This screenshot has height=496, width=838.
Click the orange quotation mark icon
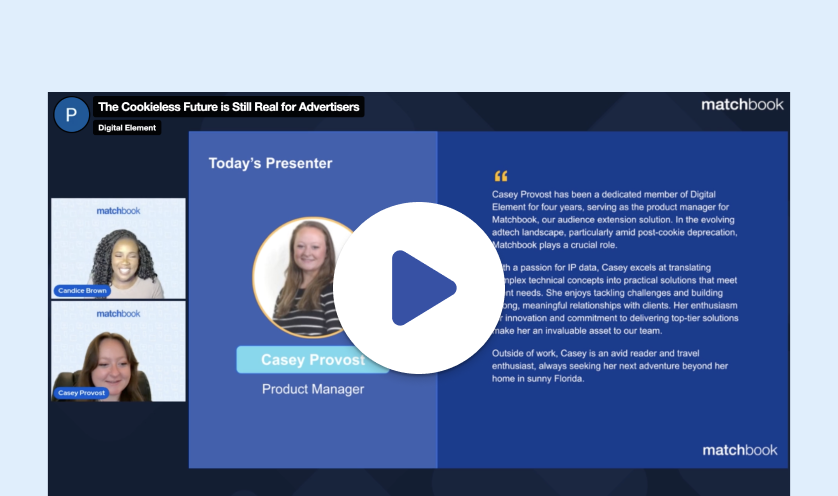coord(501,176)
